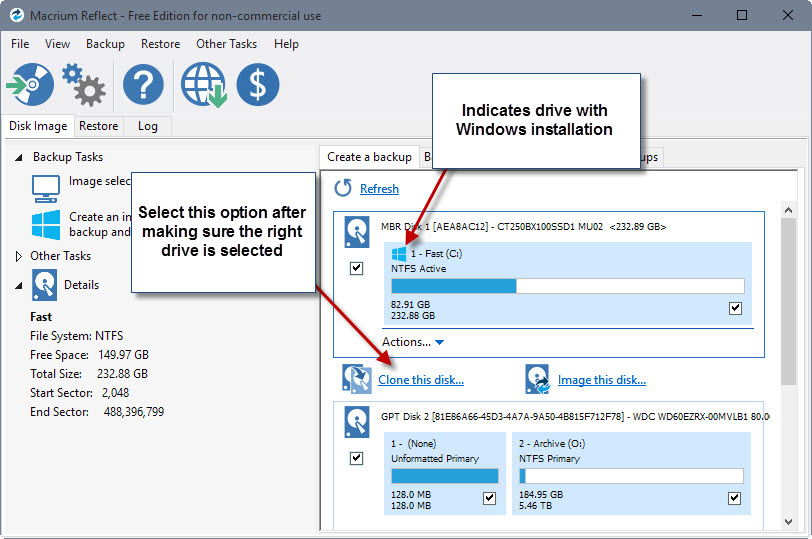Click the Clone this disk link

(x=420, y=380)
